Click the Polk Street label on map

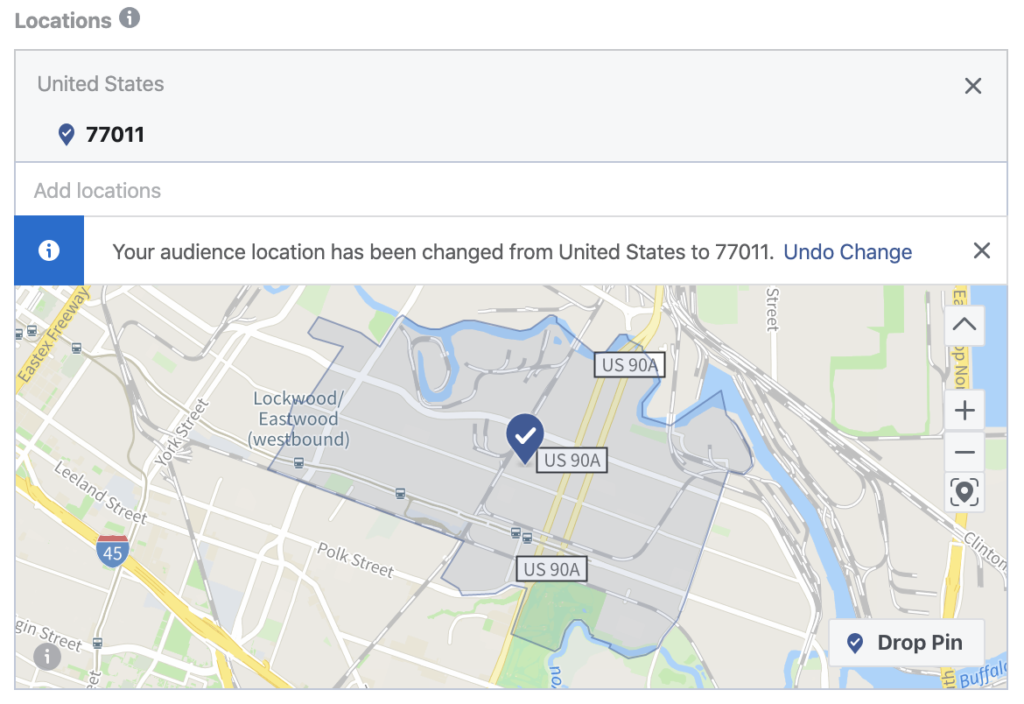[355, 560]
